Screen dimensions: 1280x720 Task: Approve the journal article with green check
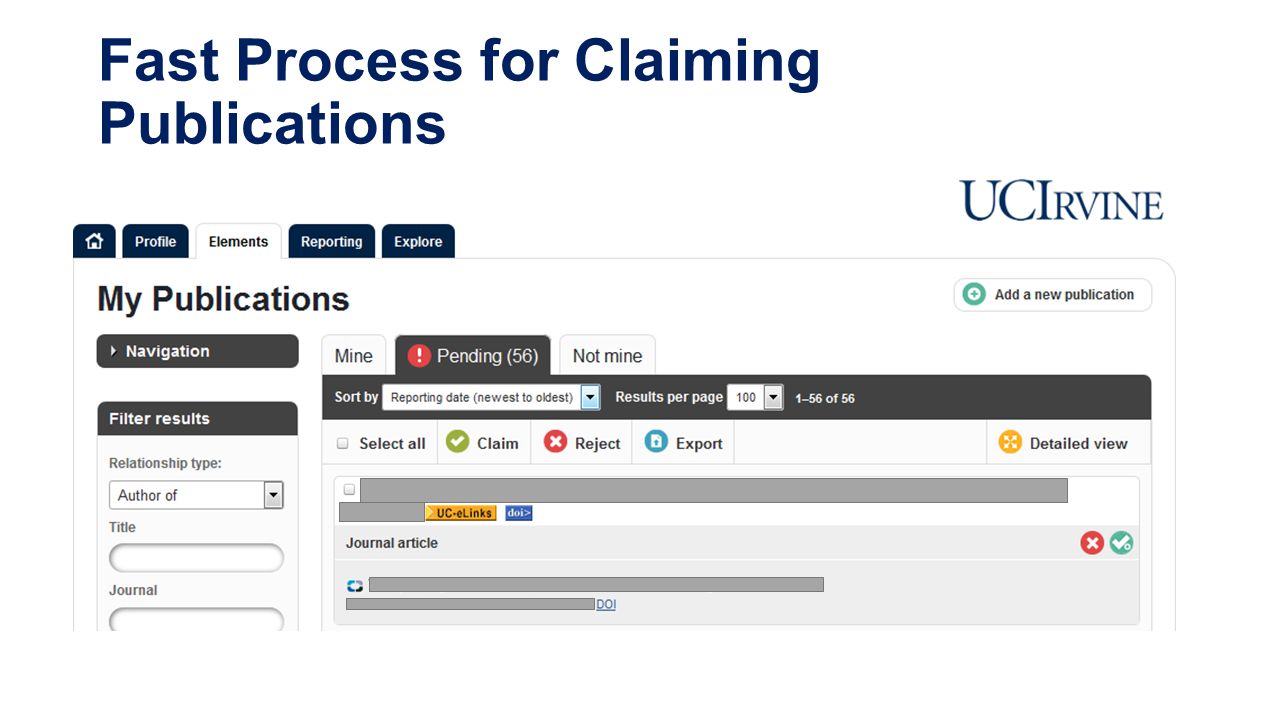tap(1122, 543)
